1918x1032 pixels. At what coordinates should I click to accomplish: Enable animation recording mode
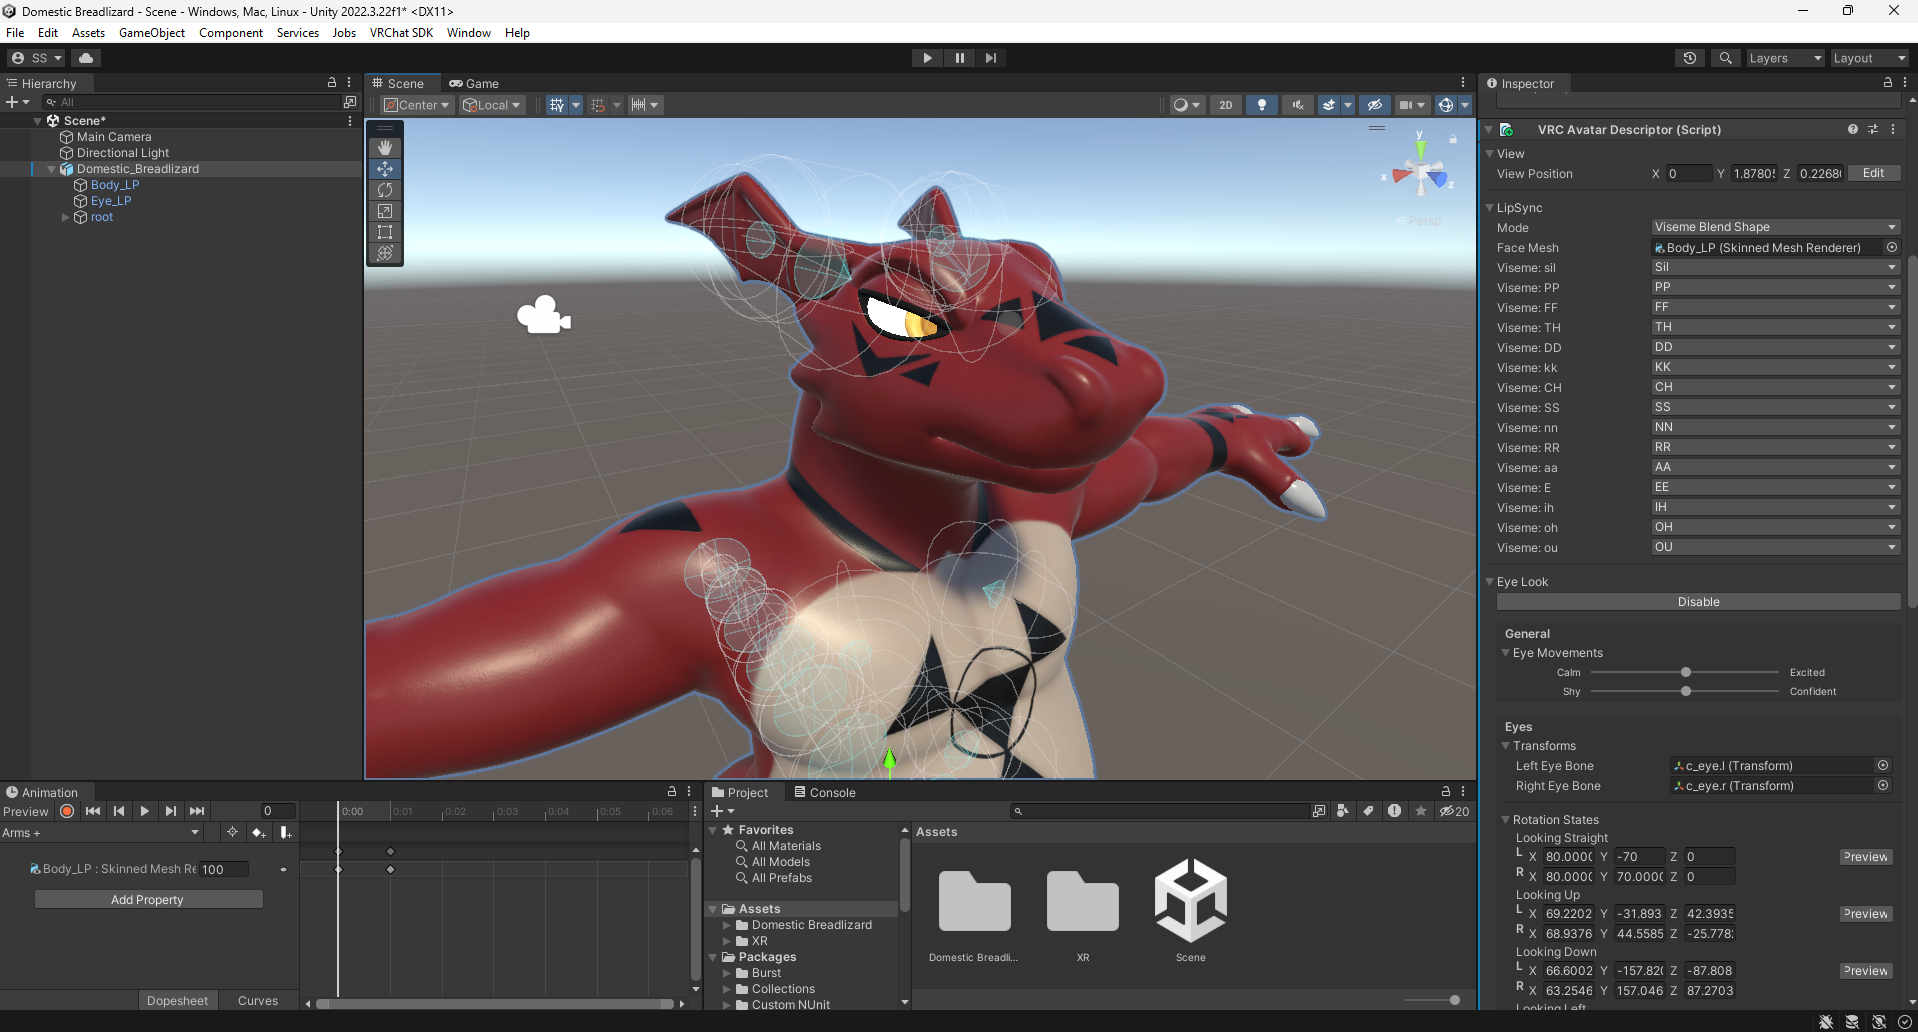click(x=67, y=811)
